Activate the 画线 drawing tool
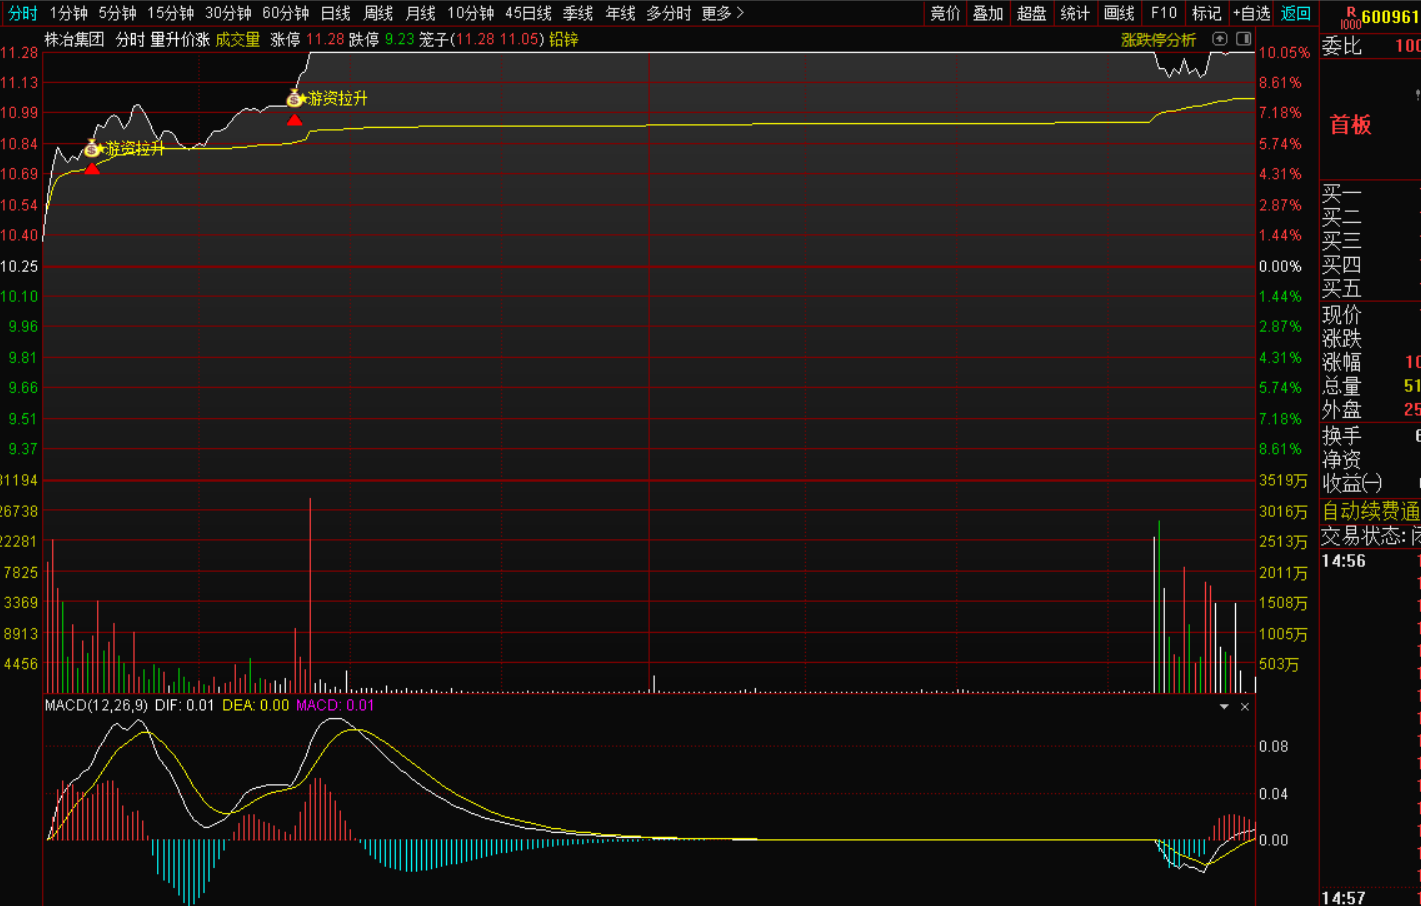Image resolution: width=1421 pixels, height=906 pixels. click(1119, 13)
